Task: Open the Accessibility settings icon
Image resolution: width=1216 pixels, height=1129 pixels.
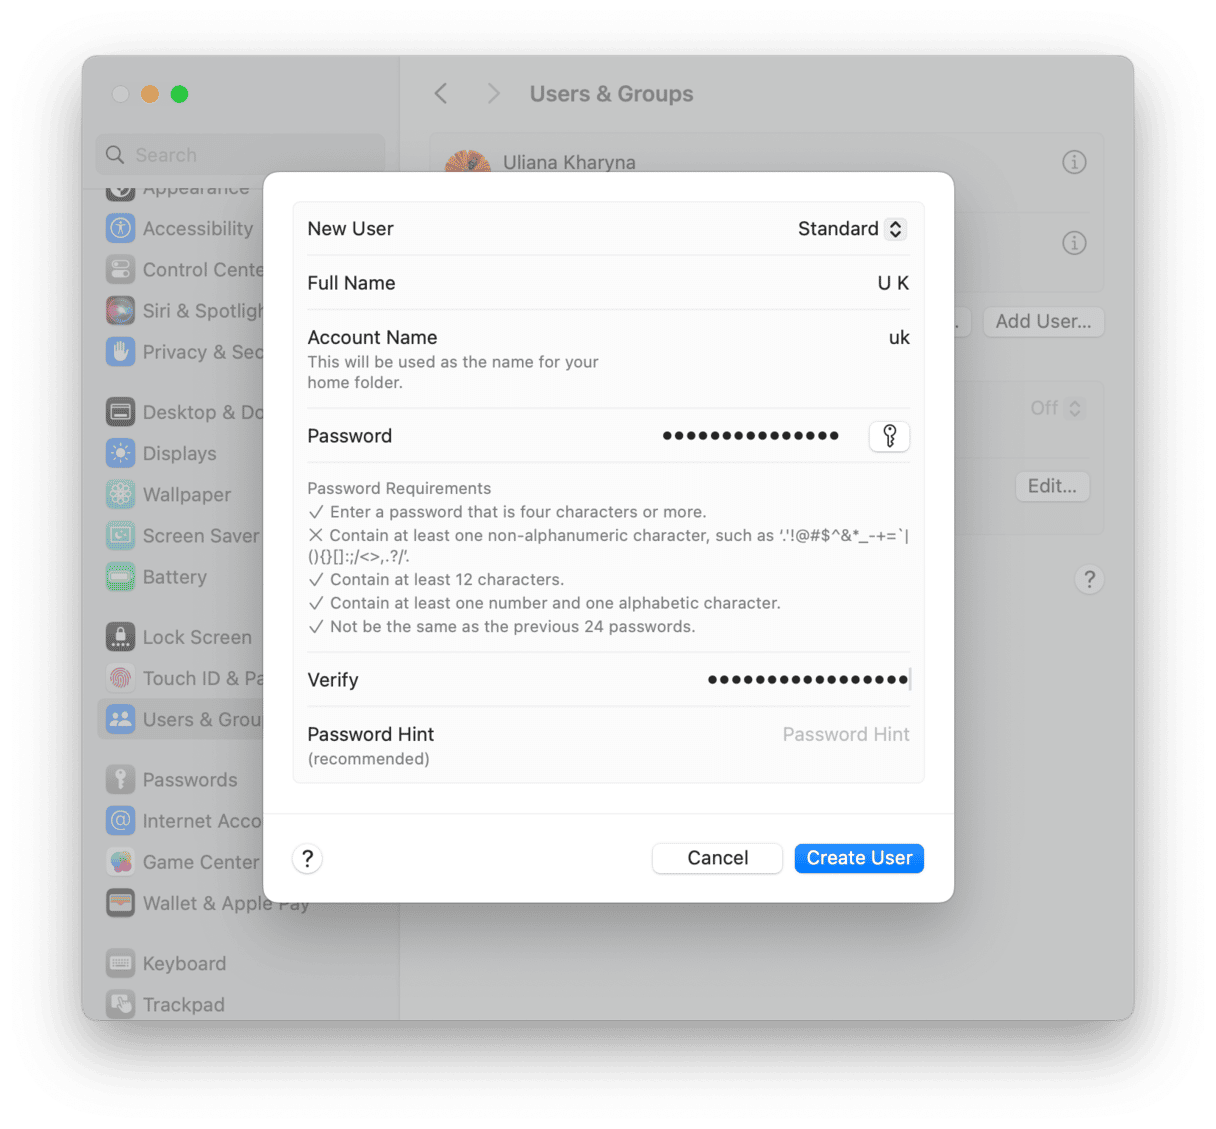Action: pyautogui.click(x=120, y=228)
